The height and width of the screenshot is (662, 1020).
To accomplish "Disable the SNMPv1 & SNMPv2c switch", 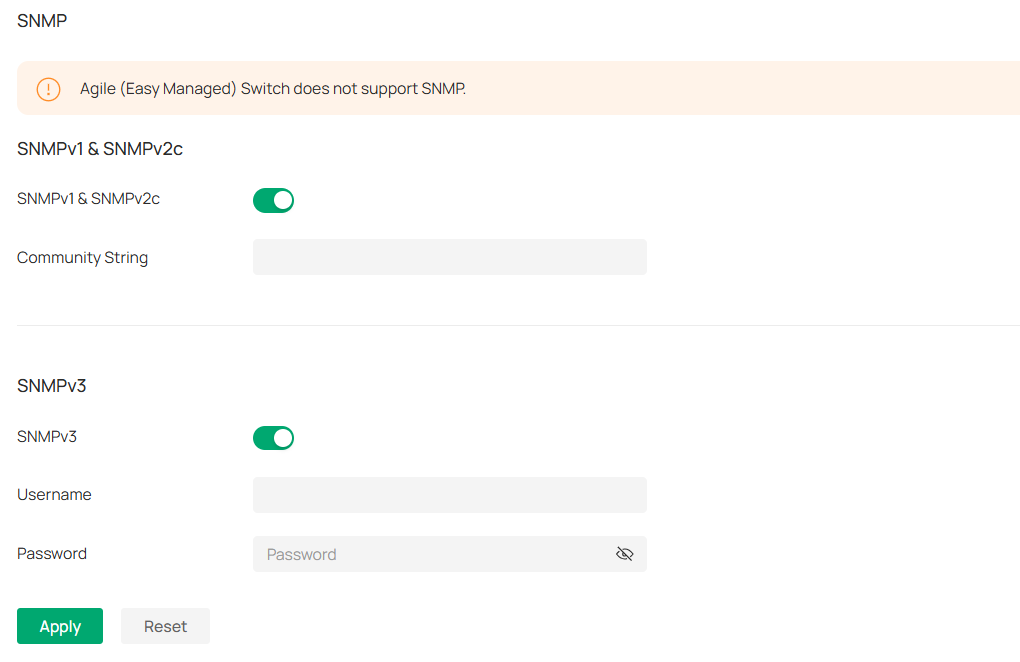I will click(273, 200).
